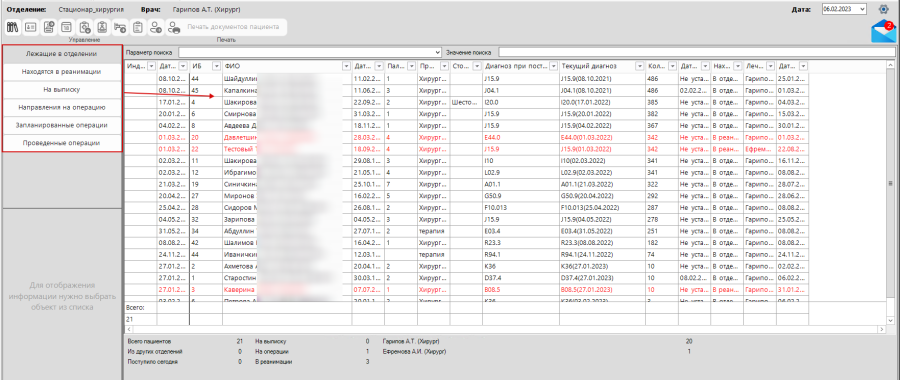Viewport: 900px width, 380px height.
Task: Click the patient print icon
Action: (174, 26)
